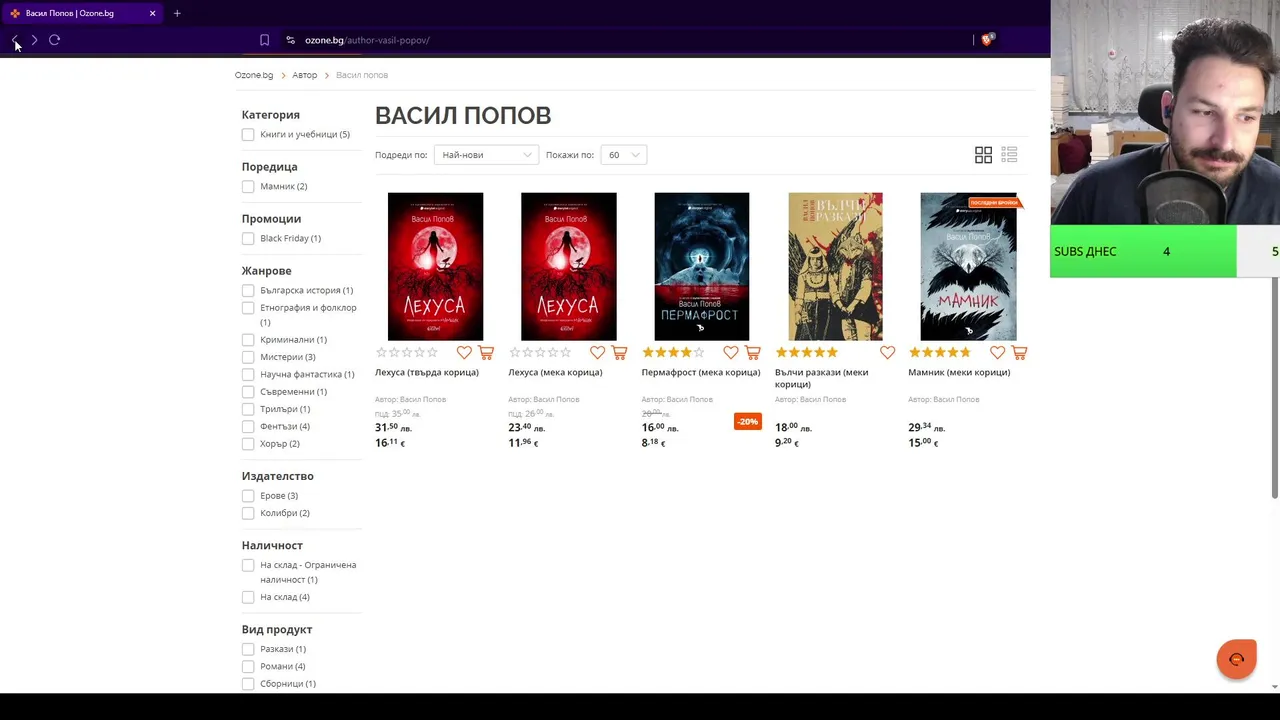Add Вълчи разкази to wishlist heart
Image resolution: width=1280 pixels, height=720 pixels.
[x=887, y=352]
